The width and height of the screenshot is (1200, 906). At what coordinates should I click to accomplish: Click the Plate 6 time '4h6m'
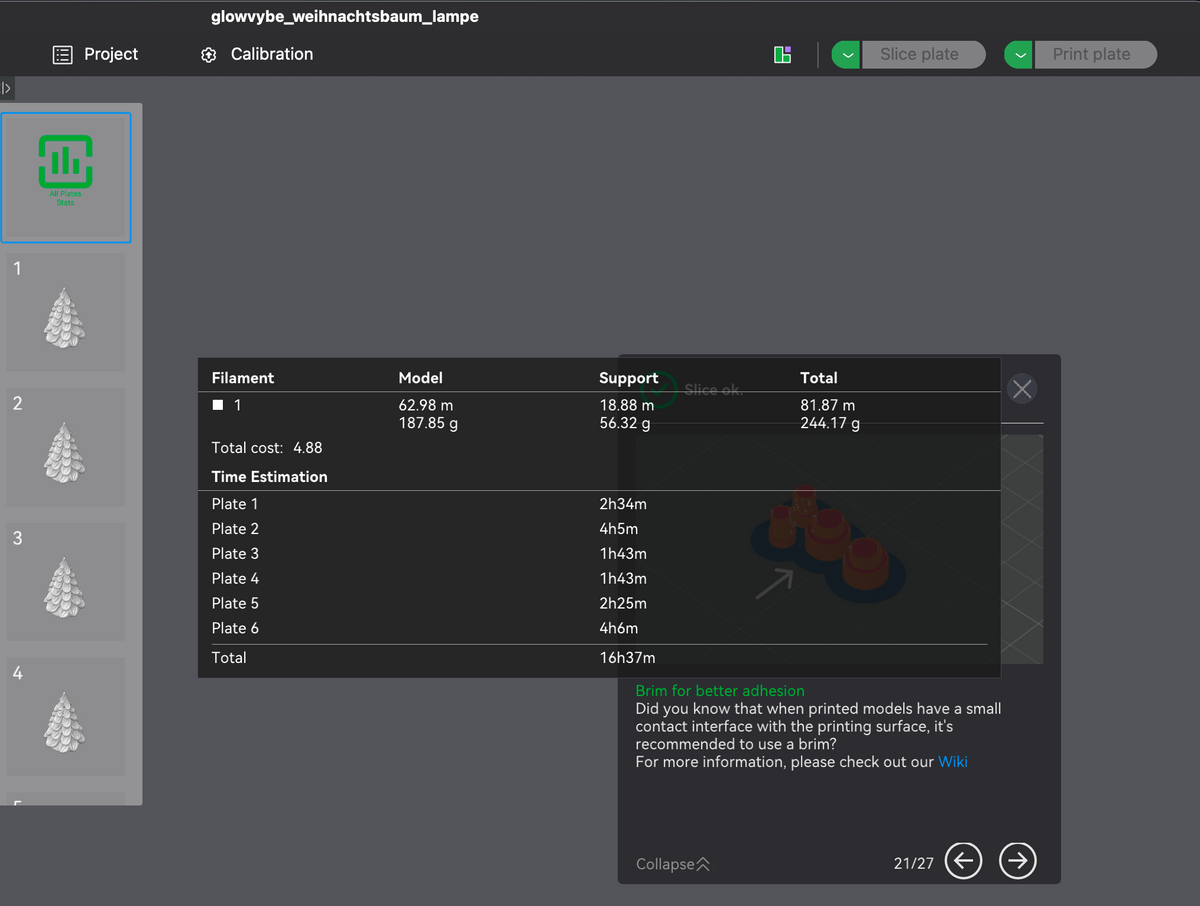click(619, 629)
